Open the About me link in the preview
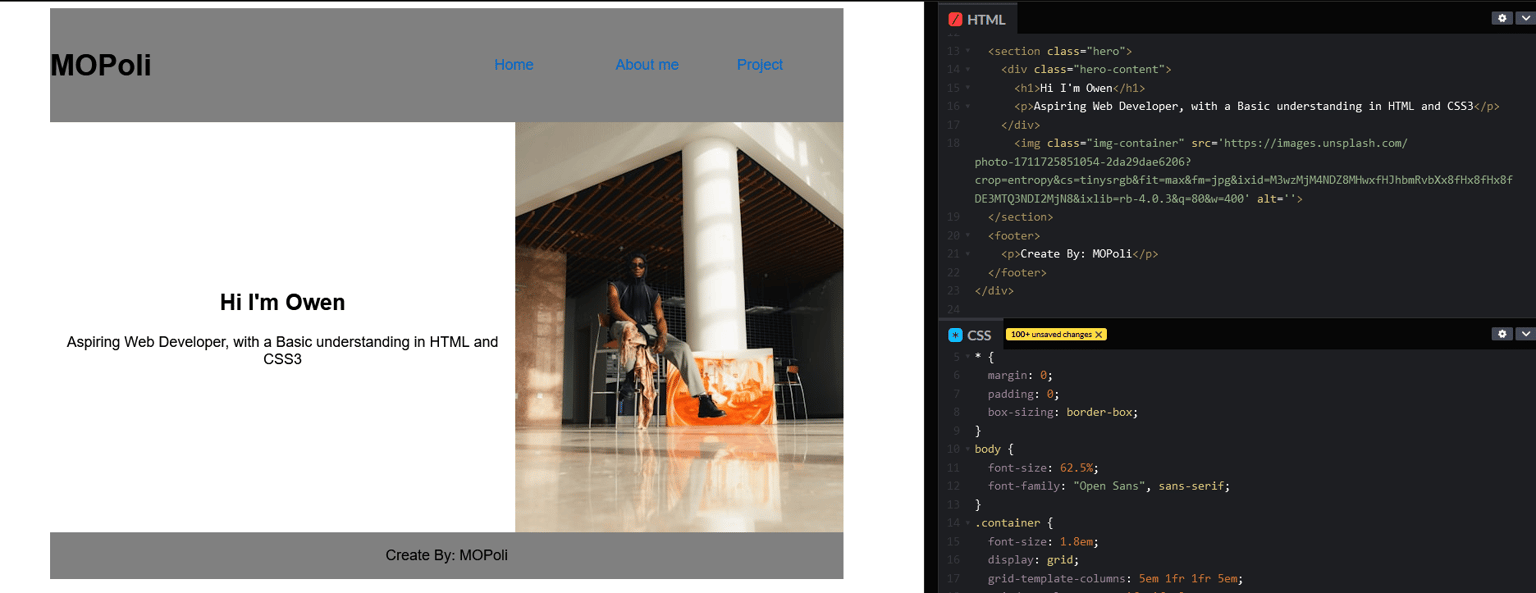Screen dimensions: 1536x593 647,65
